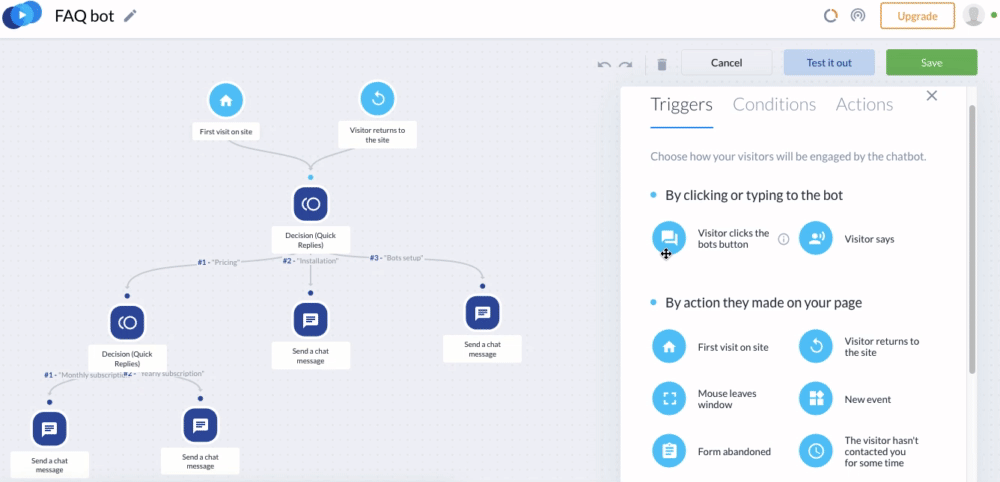Save the chatbot flow
The width and height of the screenshot is (1000, 482).
931,62
